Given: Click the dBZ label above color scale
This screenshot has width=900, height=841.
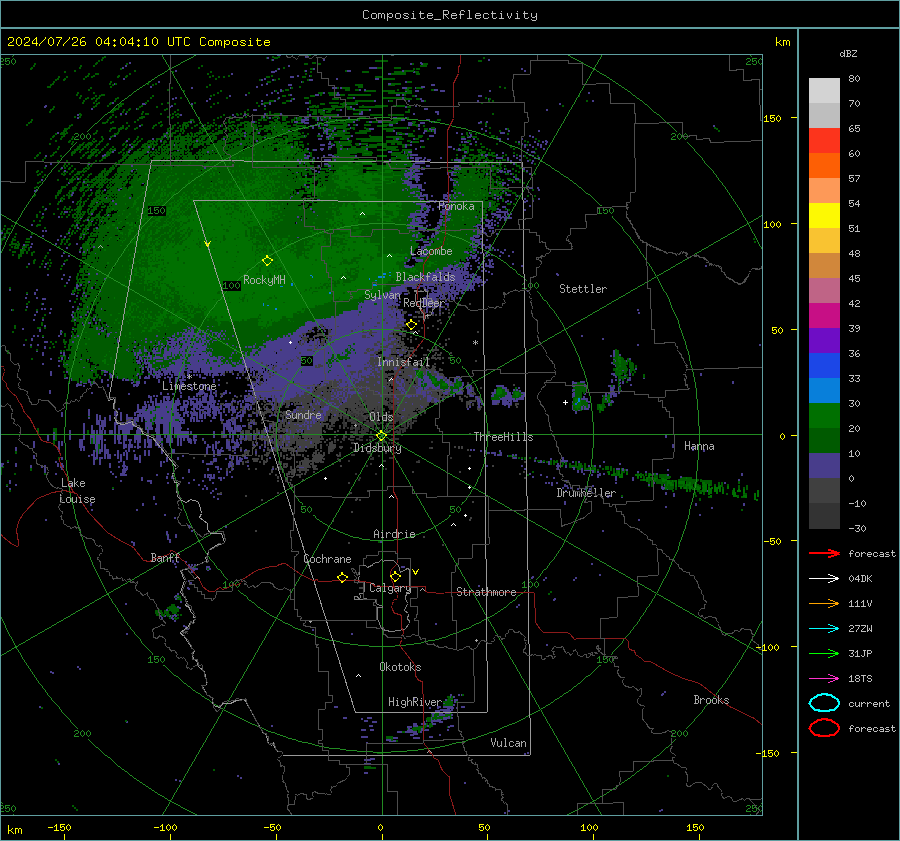Looking at the screenshot, I should coord(848,53).
